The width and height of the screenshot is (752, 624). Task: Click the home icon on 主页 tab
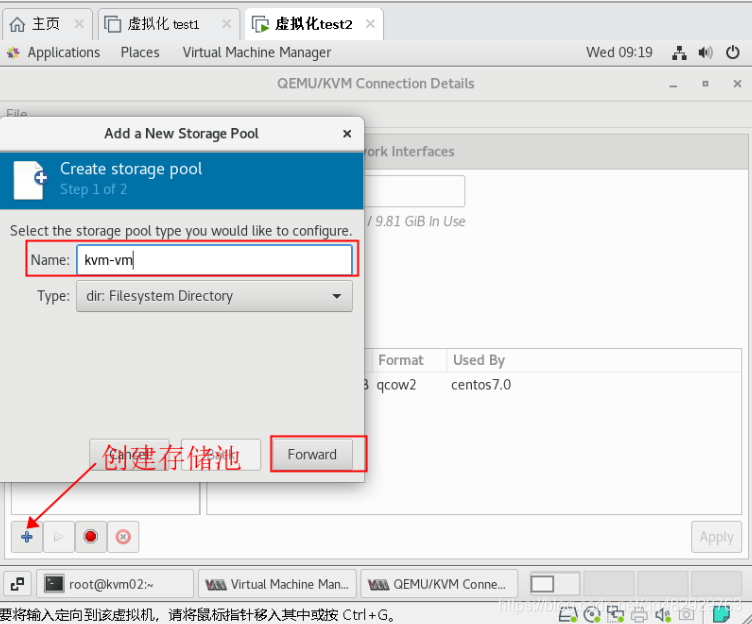17,24
